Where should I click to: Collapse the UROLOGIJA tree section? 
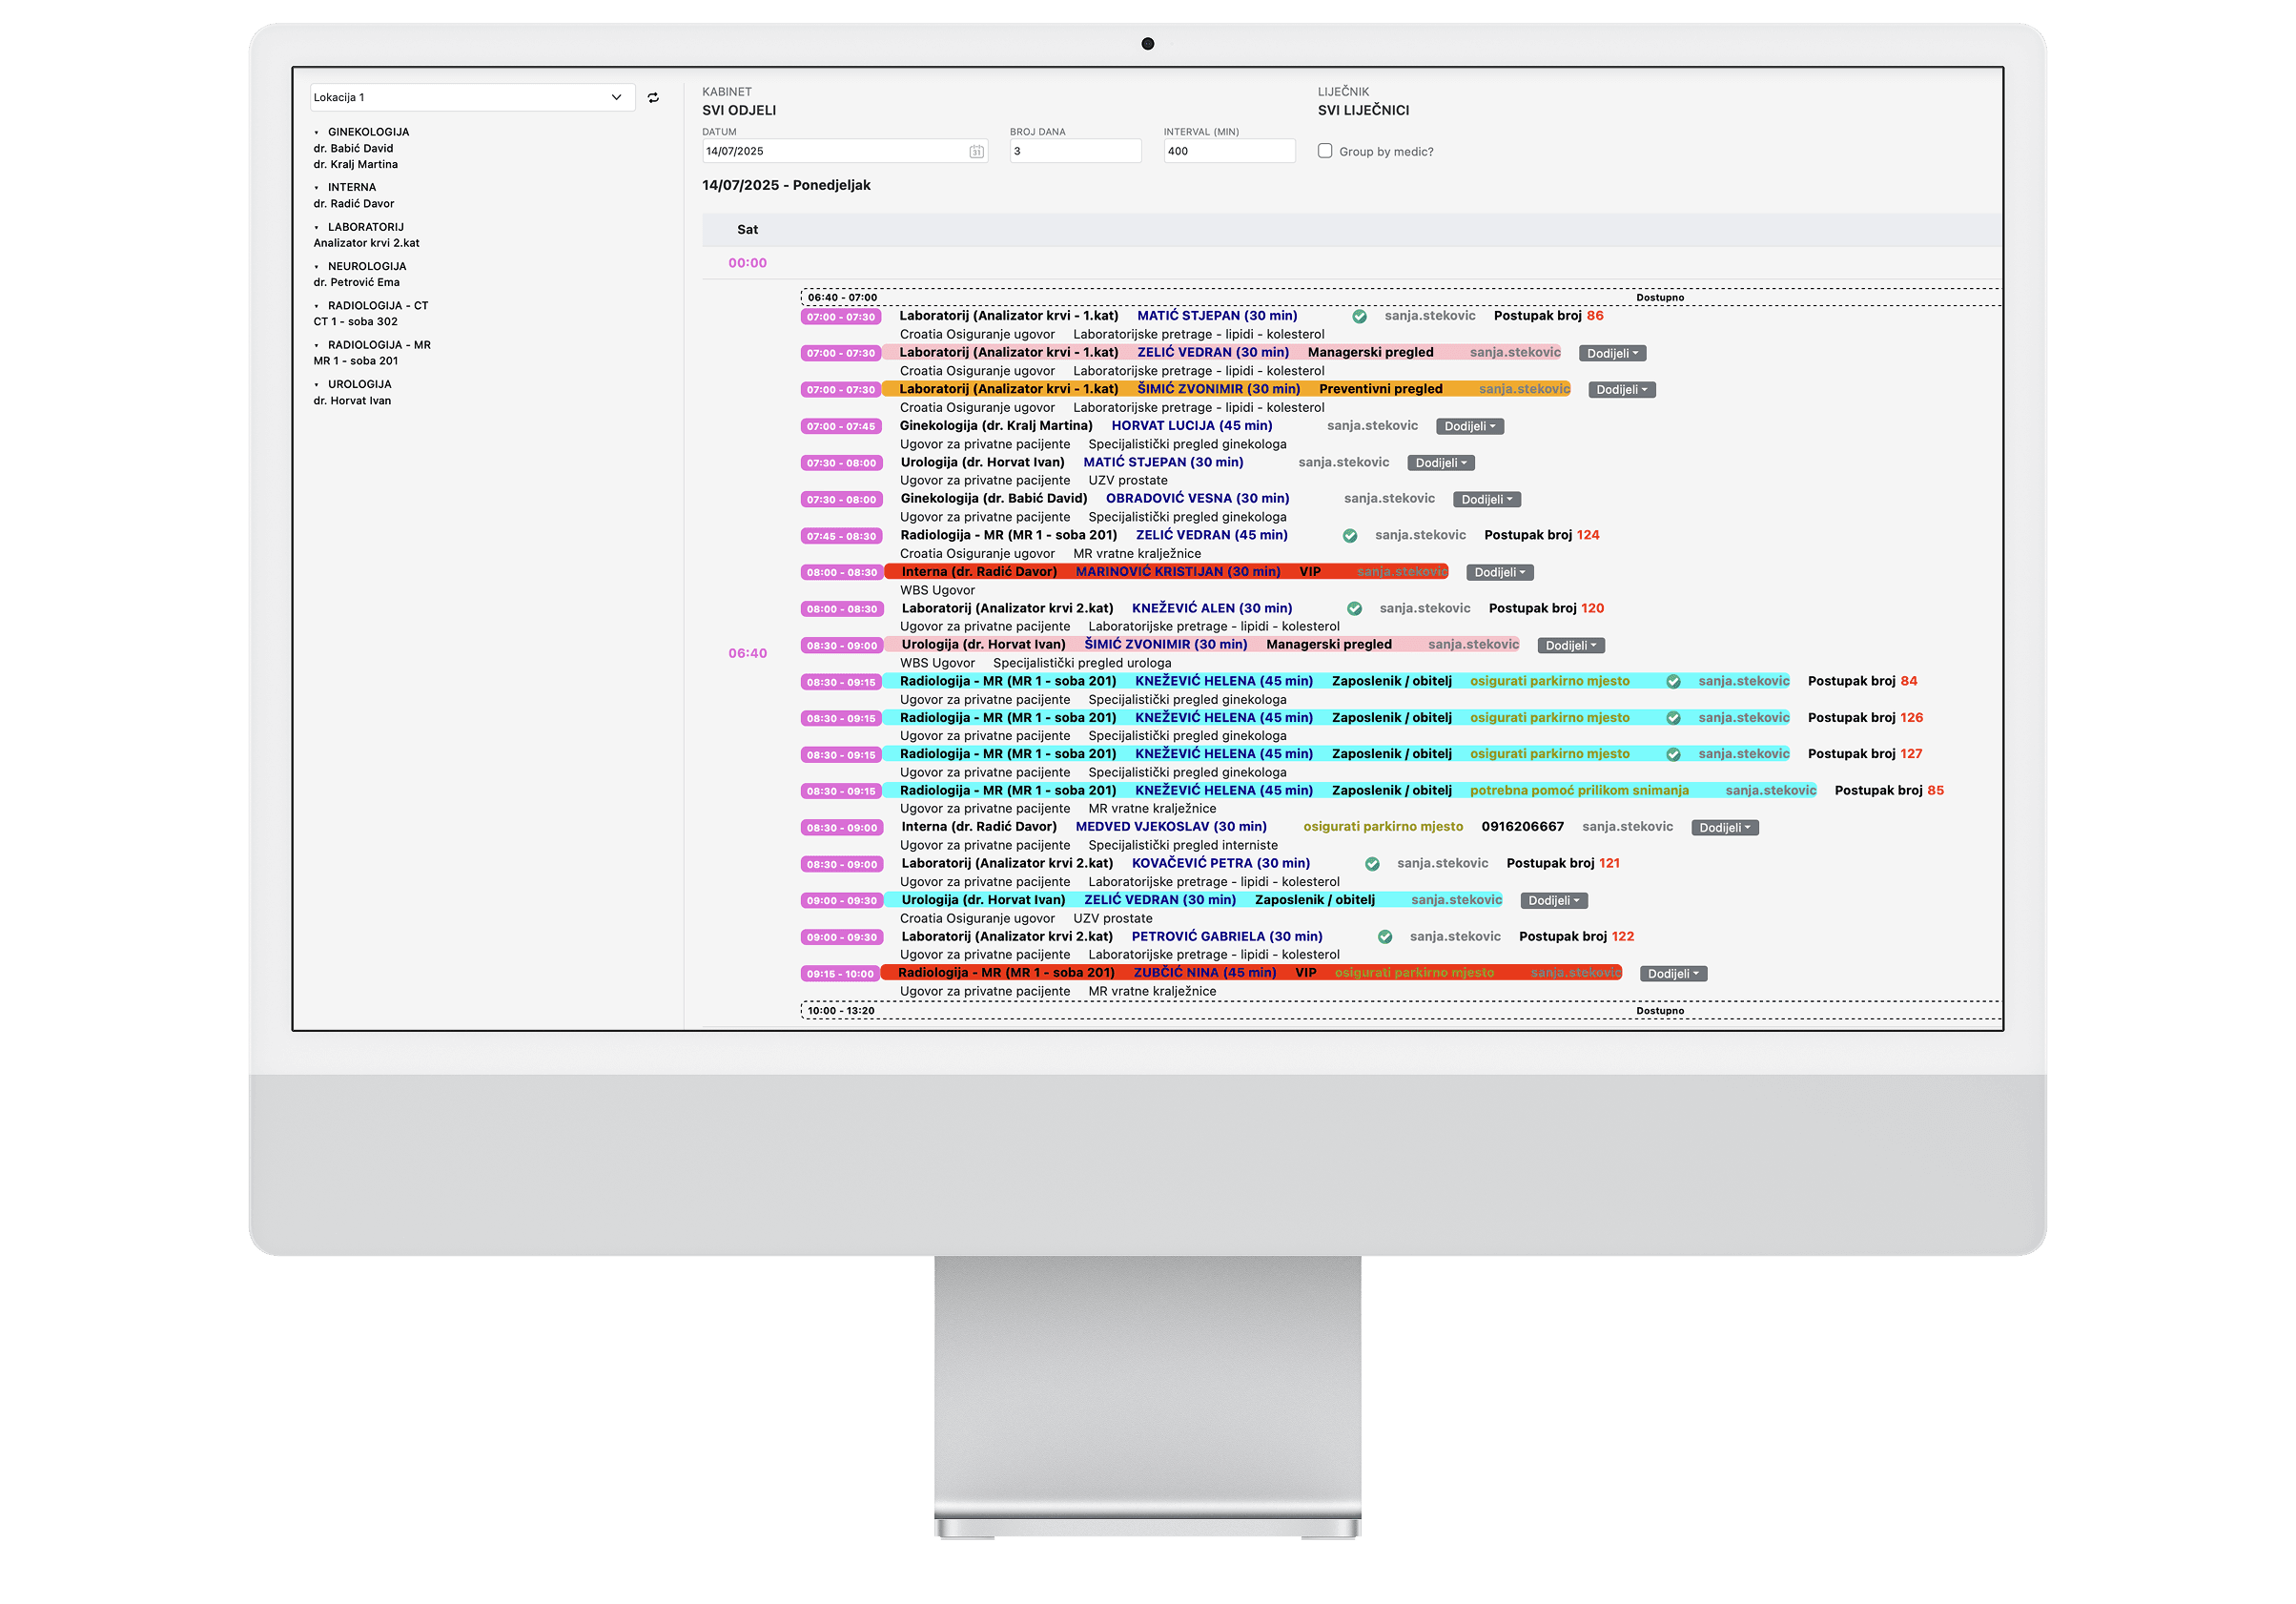317,385
